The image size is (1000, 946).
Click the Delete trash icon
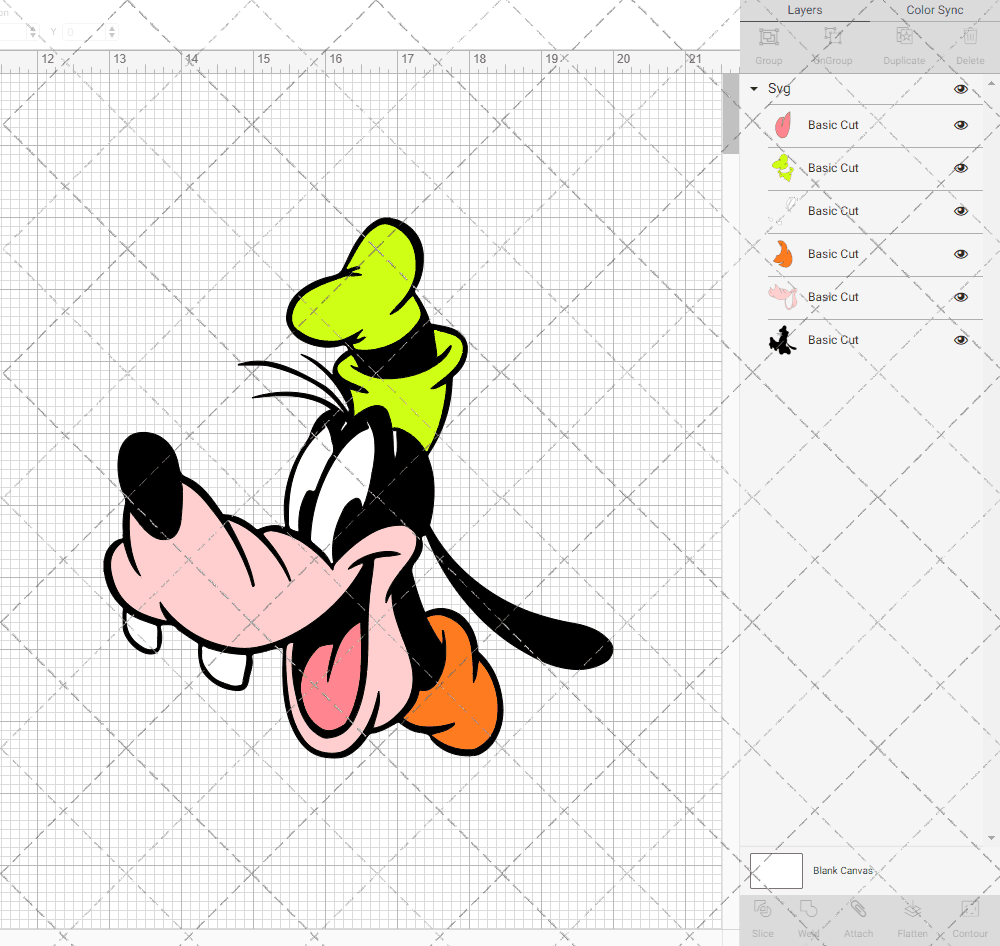coord(970,36)
